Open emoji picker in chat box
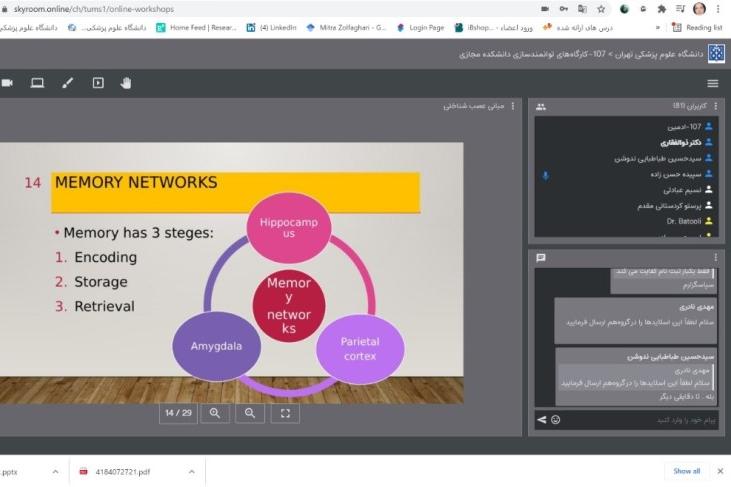The width and height of the screenshot is (731, 487). (x=556, y=419)
